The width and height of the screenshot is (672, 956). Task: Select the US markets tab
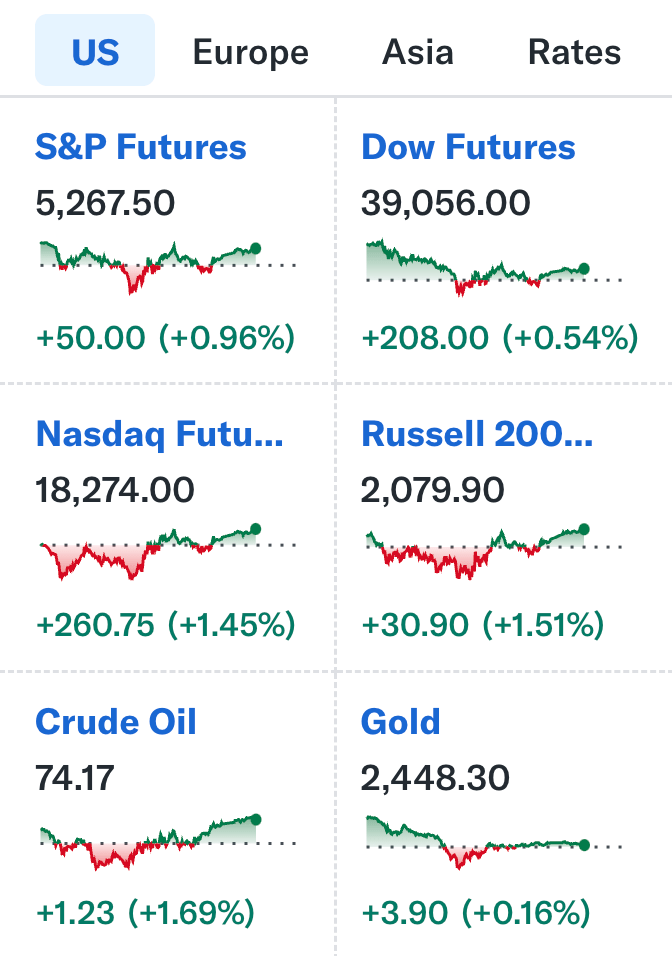(95, 51)
